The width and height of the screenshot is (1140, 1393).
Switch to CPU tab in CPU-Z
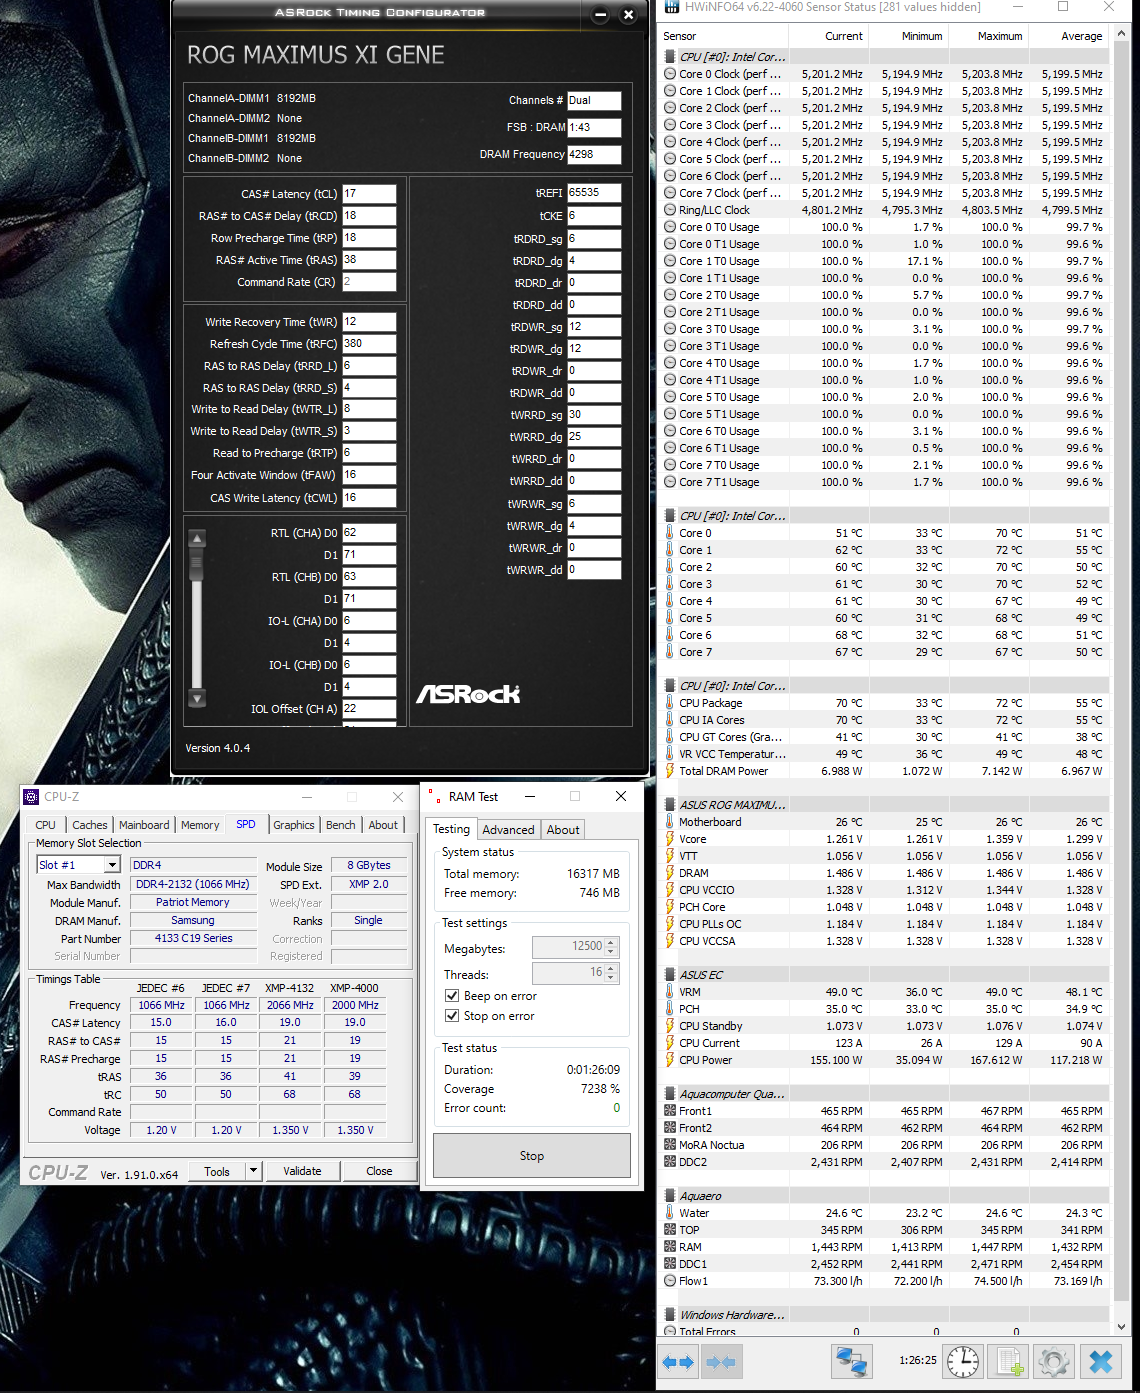coord(46,825)
